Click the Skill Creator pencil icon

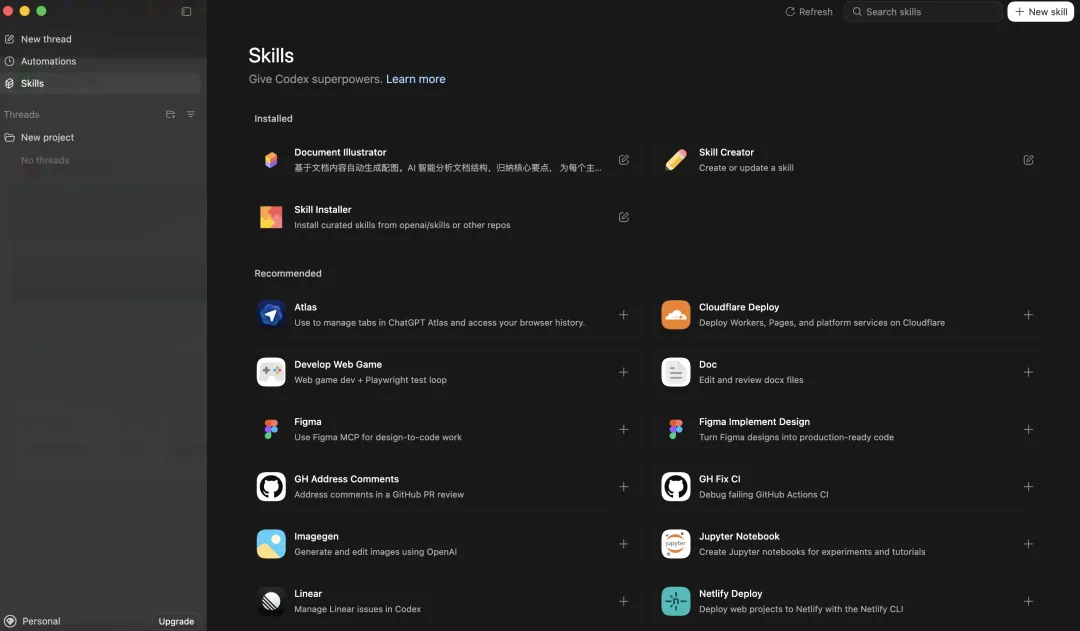pos(676,160)
